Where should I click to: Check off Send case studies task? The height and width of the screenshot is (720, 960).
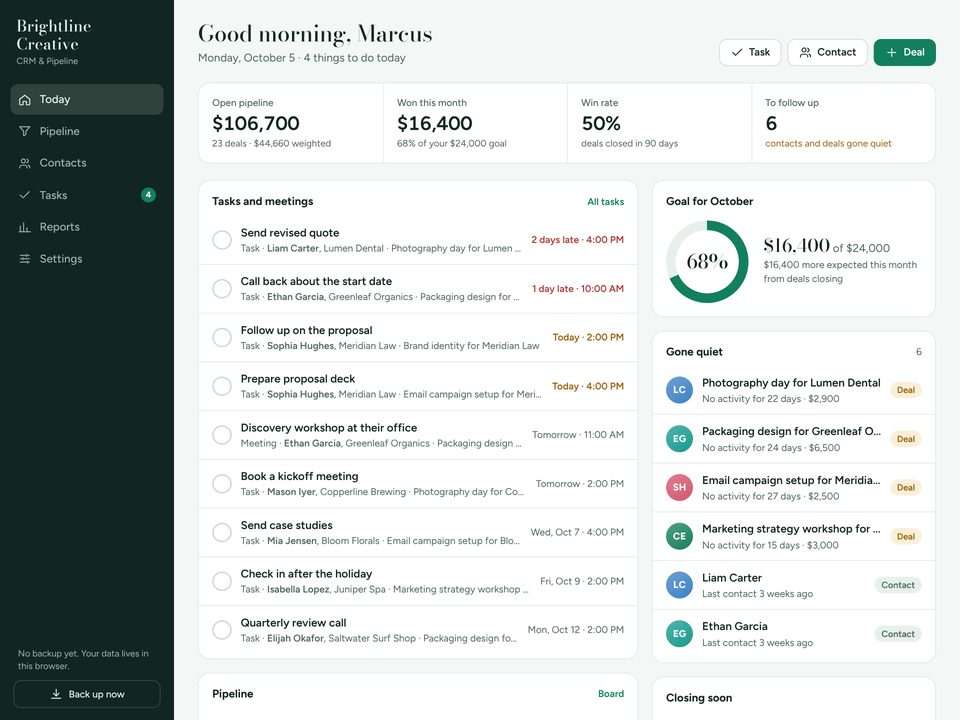tap(222, 532)
